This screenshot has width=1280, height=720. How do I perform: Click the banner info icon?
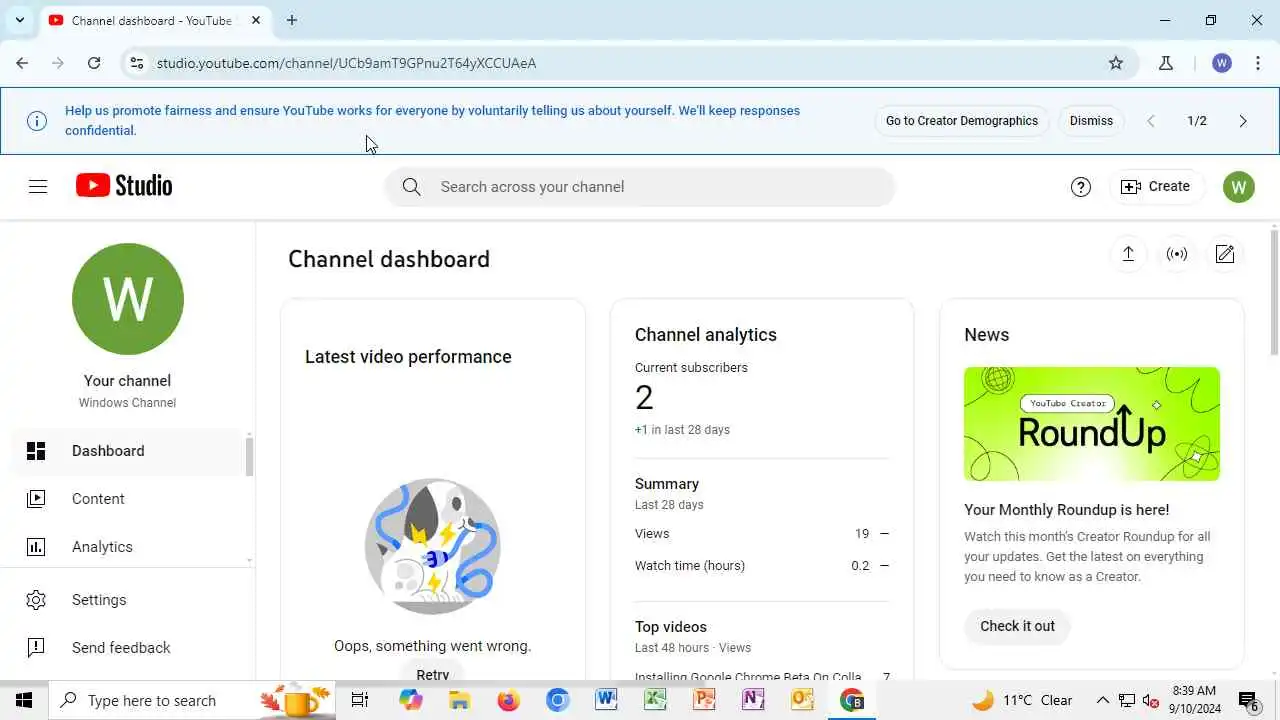[x=37, y=121]
